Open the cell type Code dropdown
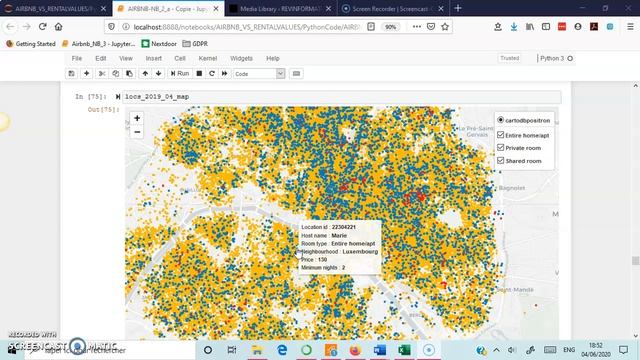640x360 pixels. pos(259,74)
